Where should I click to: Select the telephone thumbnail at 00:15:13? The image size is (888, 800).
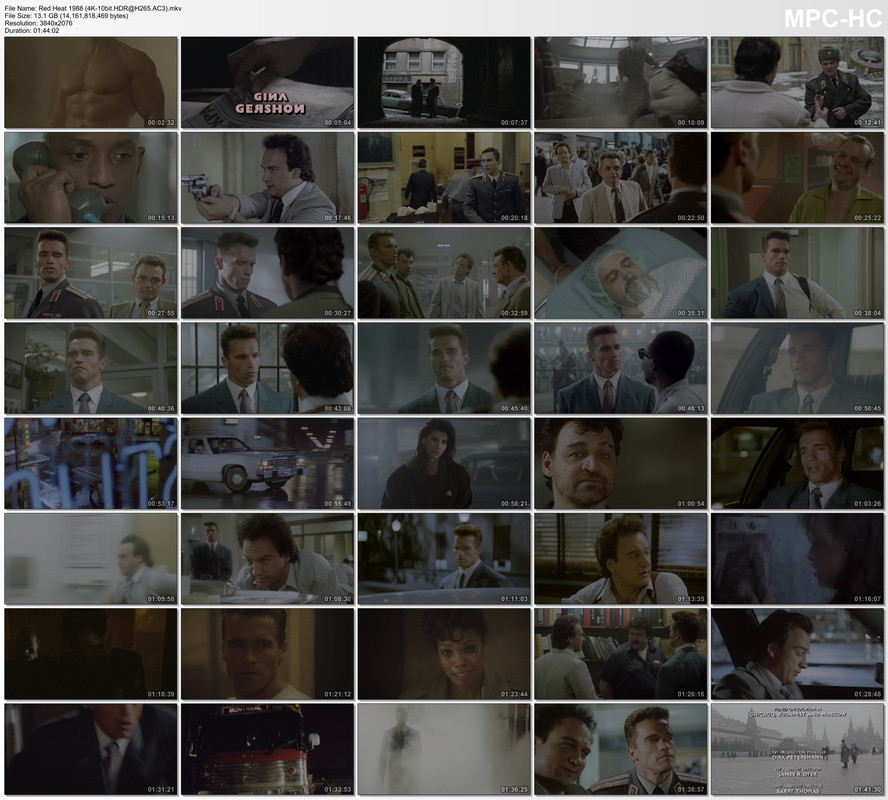[x=91, y=178]
